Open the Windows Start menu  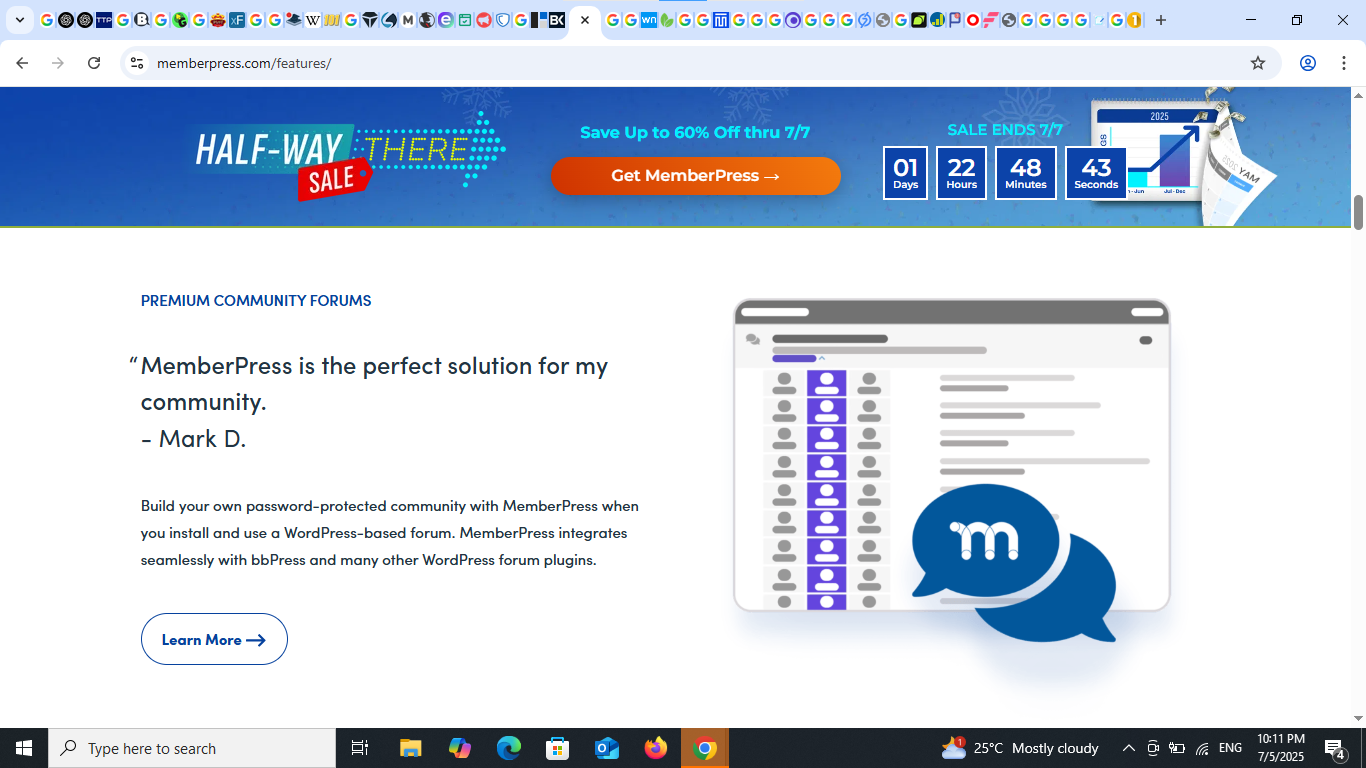[x=24, y=748]
